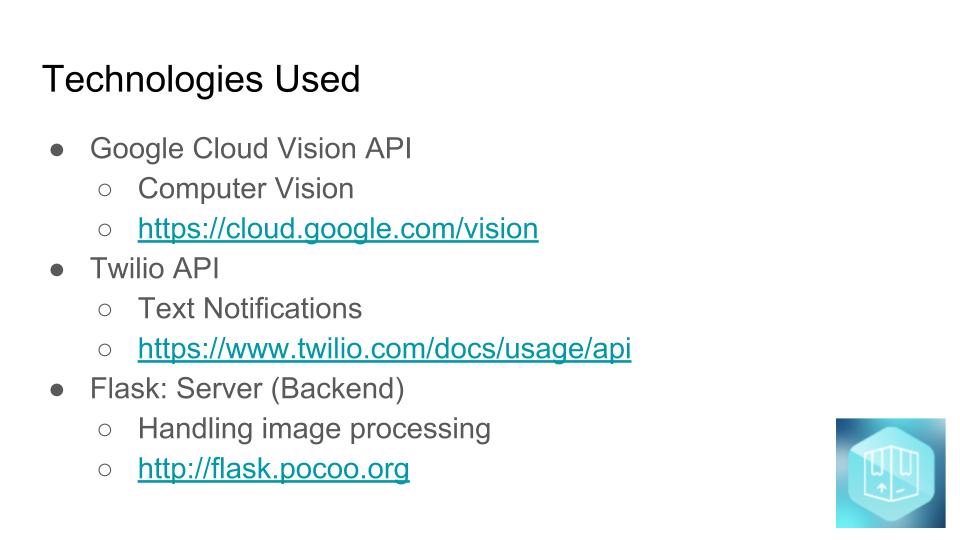This screenshot has height=540, width=960.
Task: Select the Flask: Server (Backend) text
Action: click(x=247, y=389)
